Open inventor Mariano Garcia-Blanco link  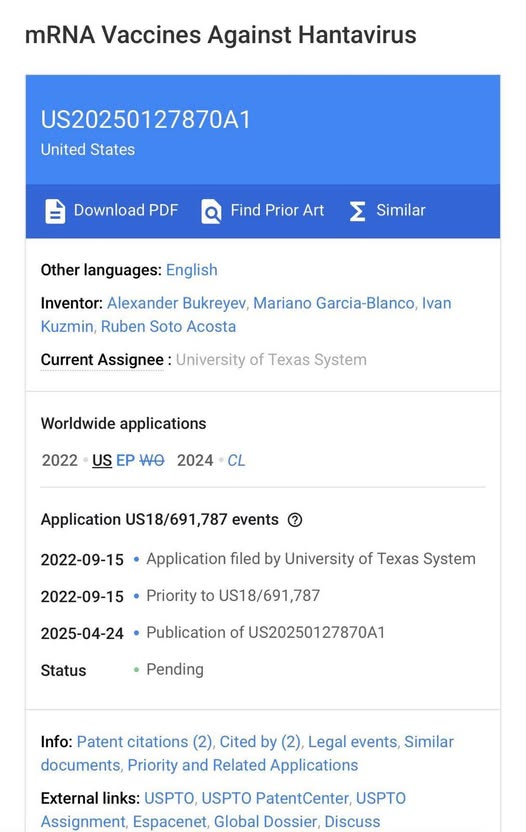tap(334, 303)
